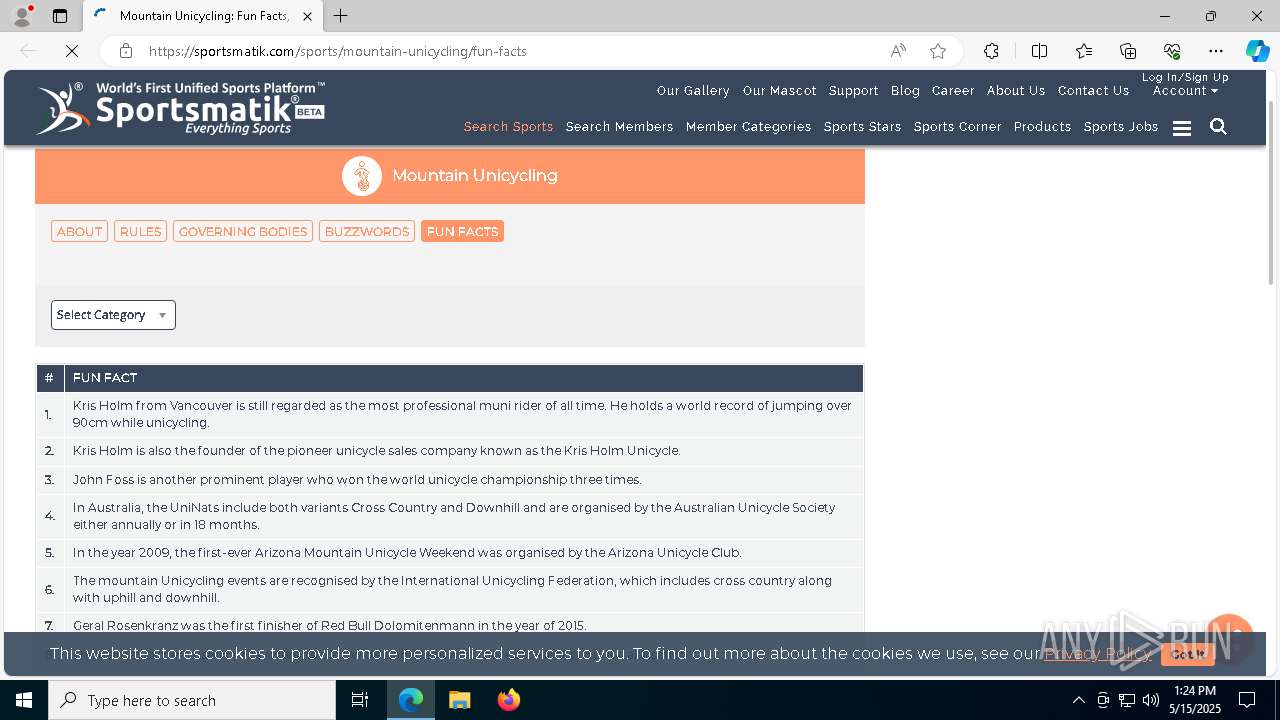Click the Mountain Unicycling sport icon
This screenshot has height=720, width=1280.
pyautogui.click(x=362, y=176)
